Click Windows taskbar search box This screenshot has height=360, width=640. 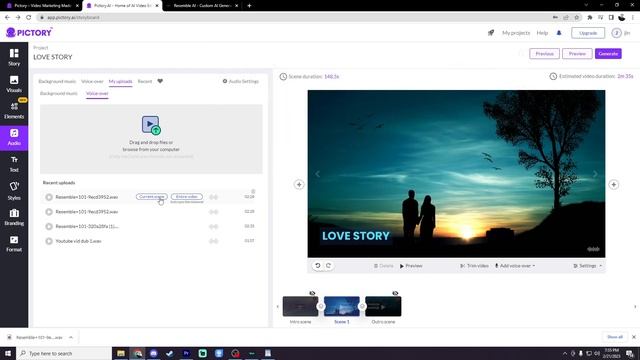click(x=64, y=353)
